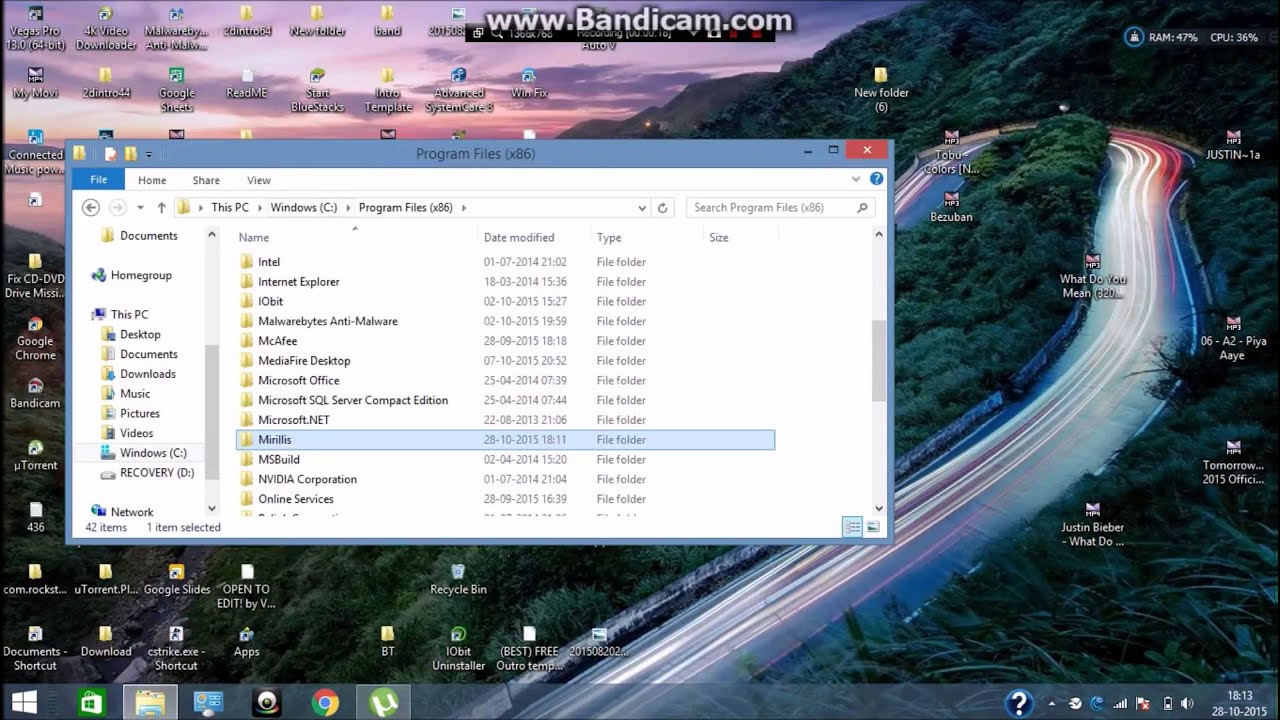Image resolution: width=1280 pixels, height=720 pixels.
Task: Select Downloads in the navigation pane
Action: click(148, 374)
